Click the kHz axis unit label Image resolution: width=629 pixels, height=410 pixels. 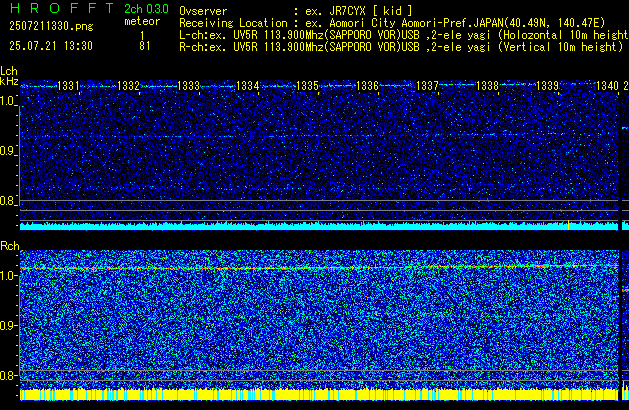tap(9, 81)
